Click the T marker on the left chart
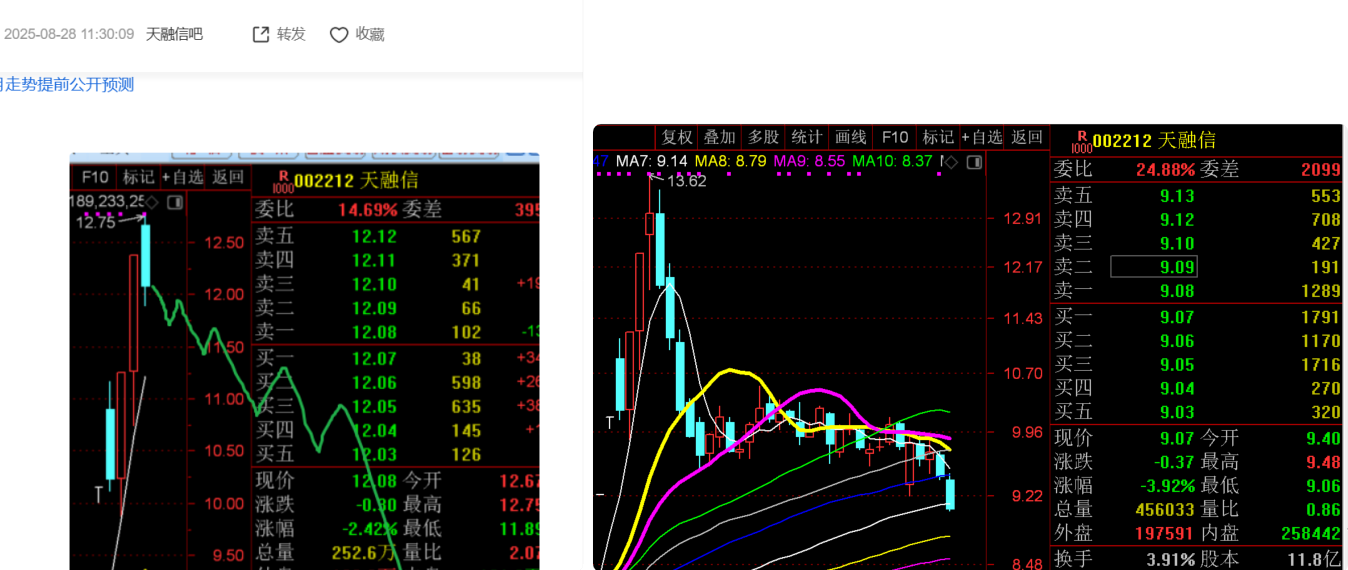Image resolution: width=1348 pixels, height=570 pixels. pos(99,494)
